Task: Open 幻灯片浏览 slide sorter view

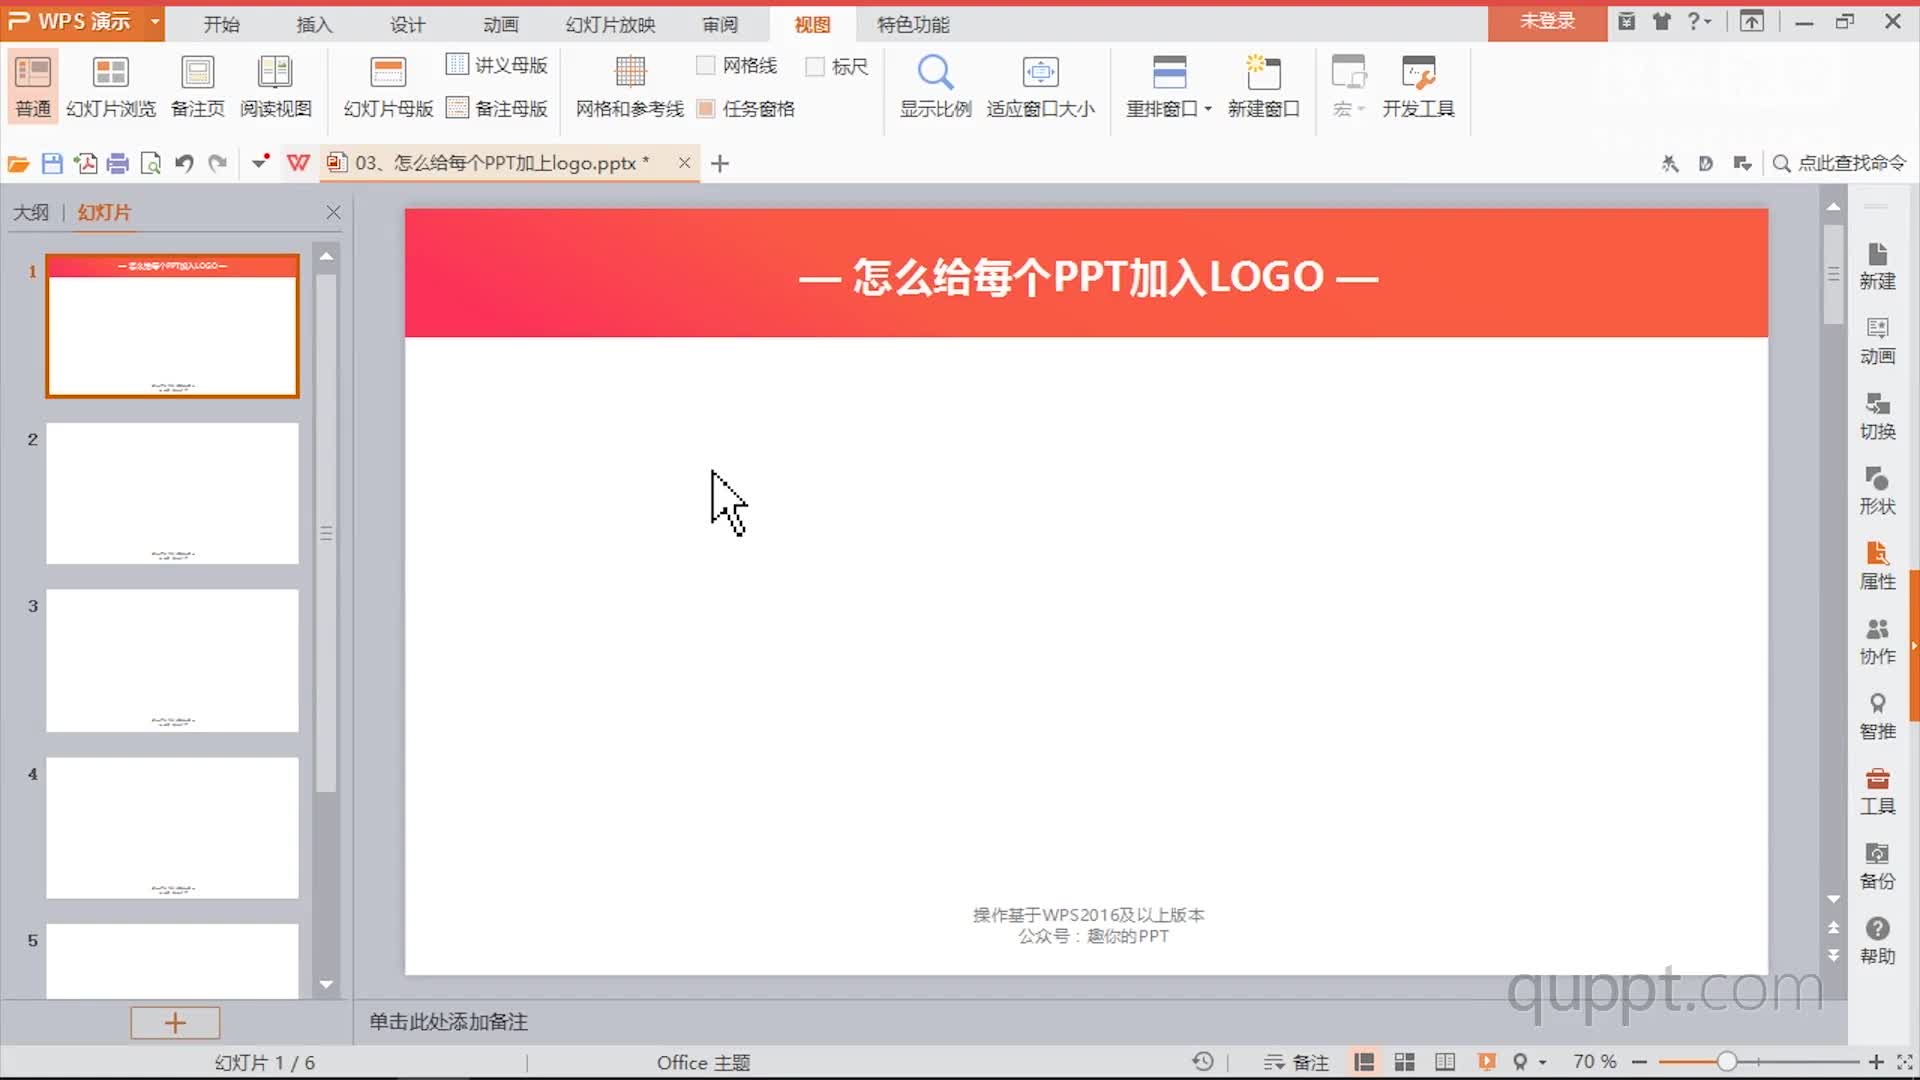Action: [x=111, y=87]
